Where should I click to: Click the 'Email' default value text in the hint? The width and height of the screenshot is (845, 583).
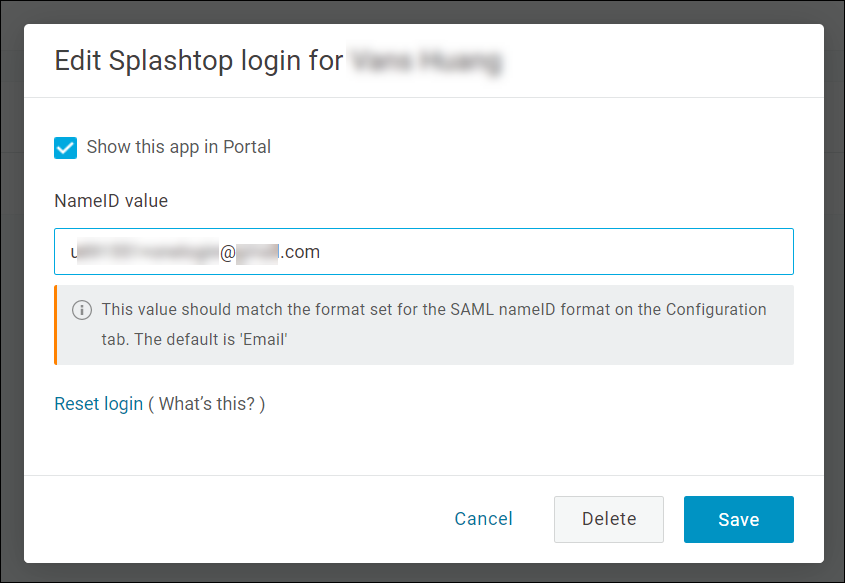pyautogui.click(x=264, y=339)
